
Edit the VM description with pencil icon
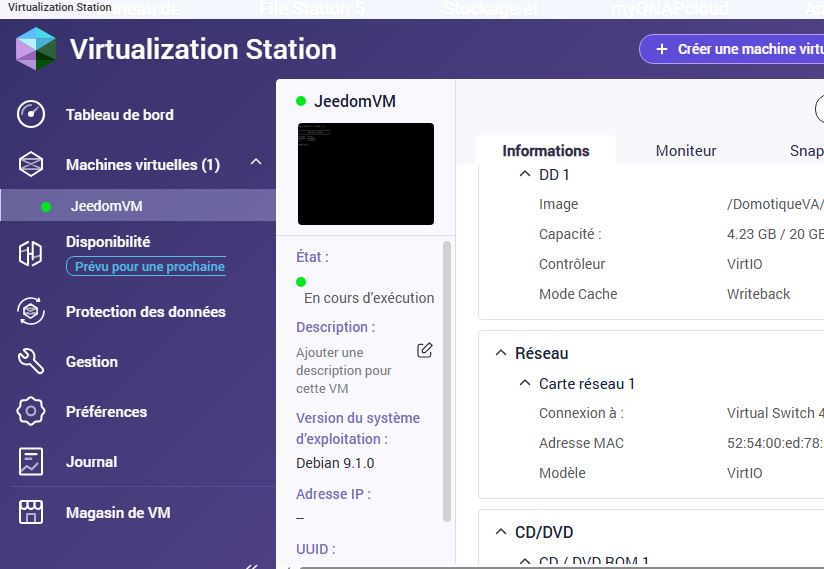[x=425, y=350]
